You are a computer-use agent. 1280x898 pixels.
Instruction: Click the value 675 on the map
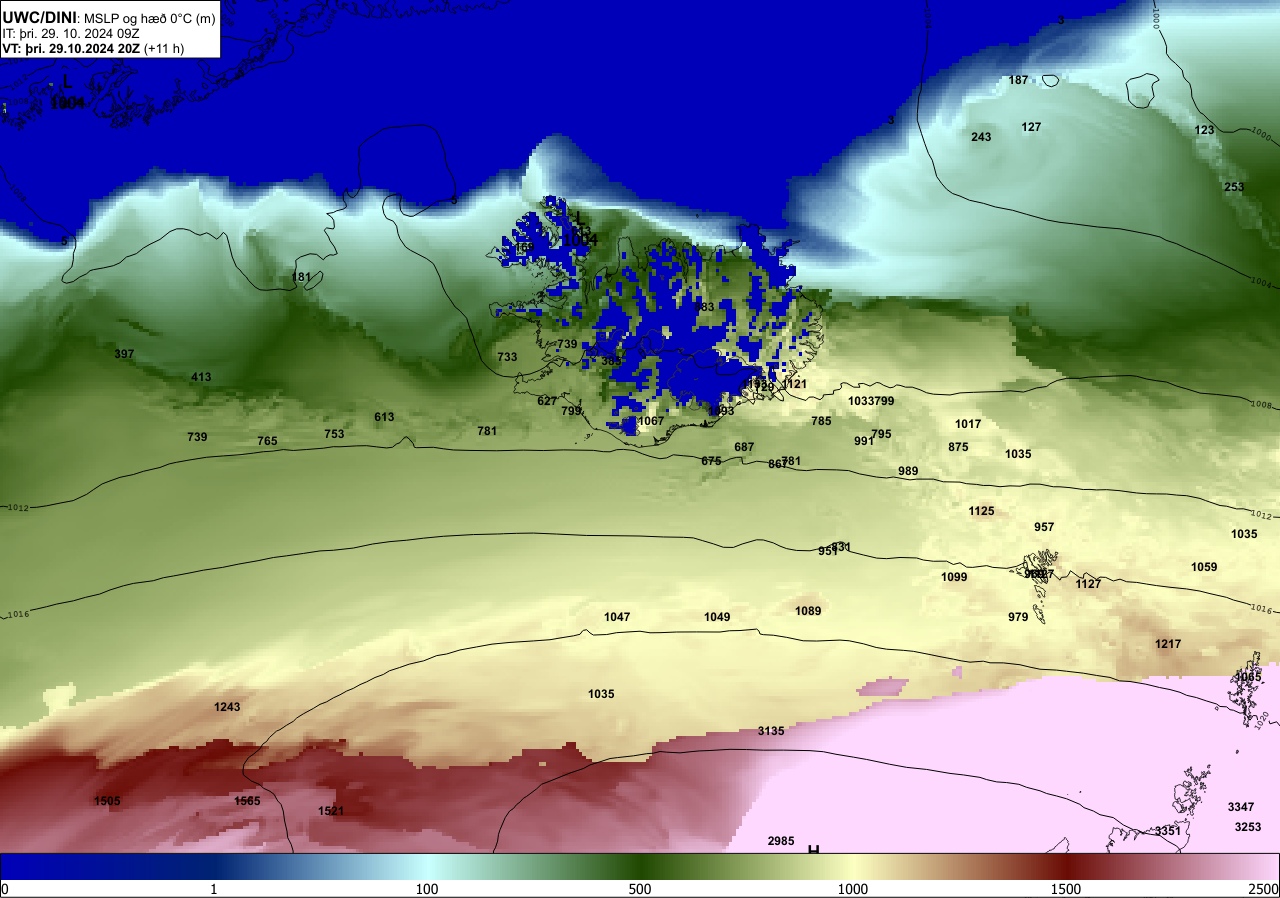(711, 461)
